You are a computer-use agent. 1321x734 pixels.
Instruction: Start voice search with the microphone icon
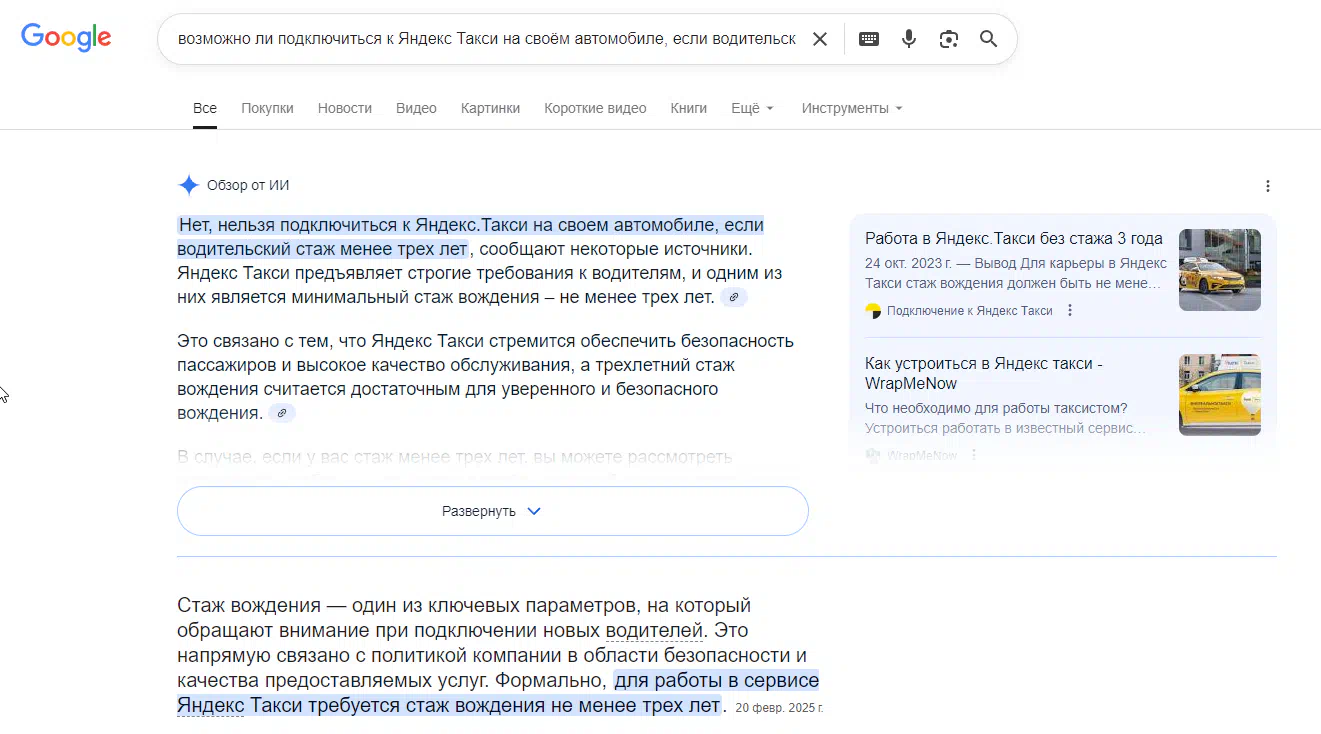point(909,39)
